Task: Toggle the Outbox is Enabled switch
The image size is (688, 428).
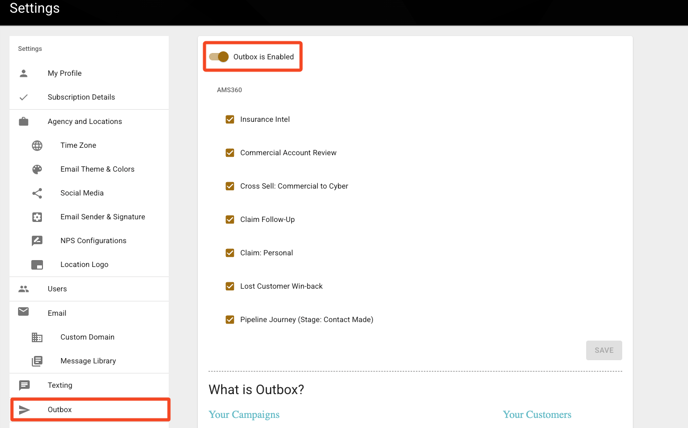Action: pos(219,57)
